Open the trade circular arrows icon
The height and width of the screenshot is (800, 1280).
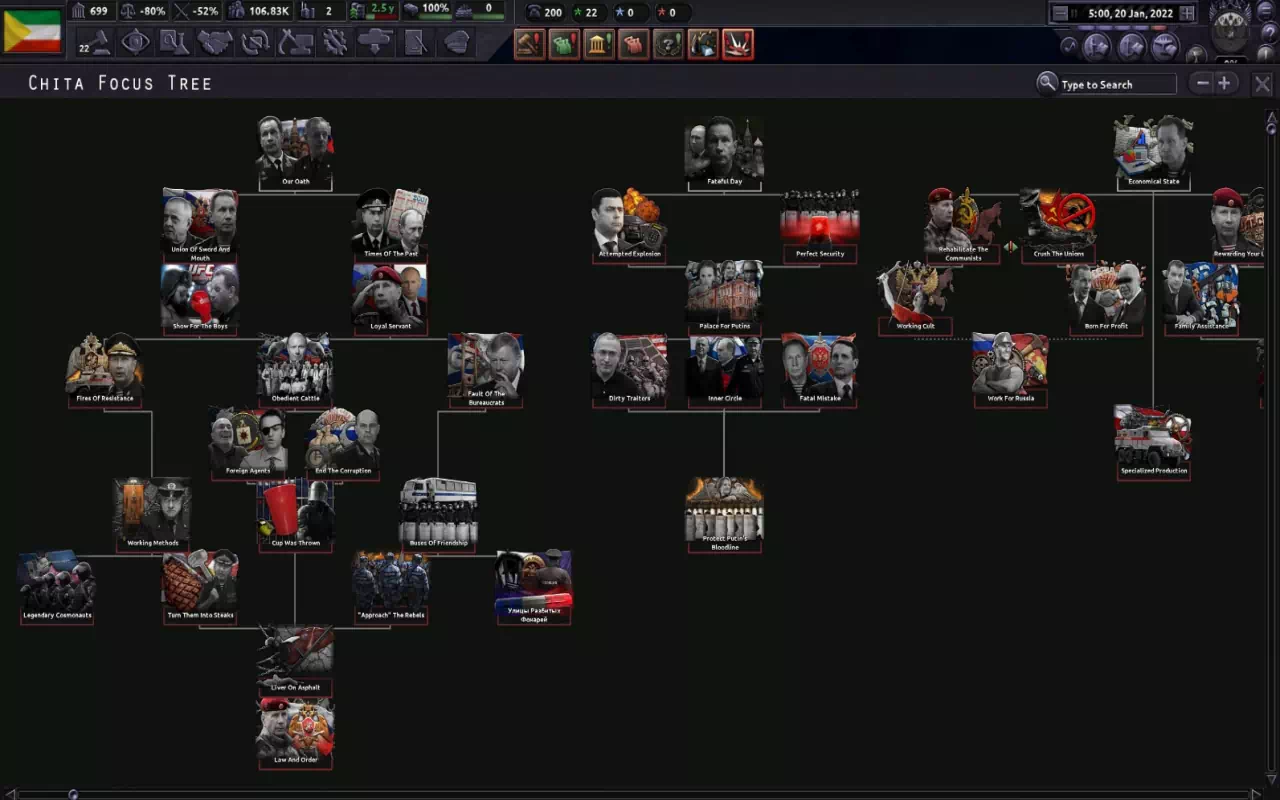pos(254,43)
